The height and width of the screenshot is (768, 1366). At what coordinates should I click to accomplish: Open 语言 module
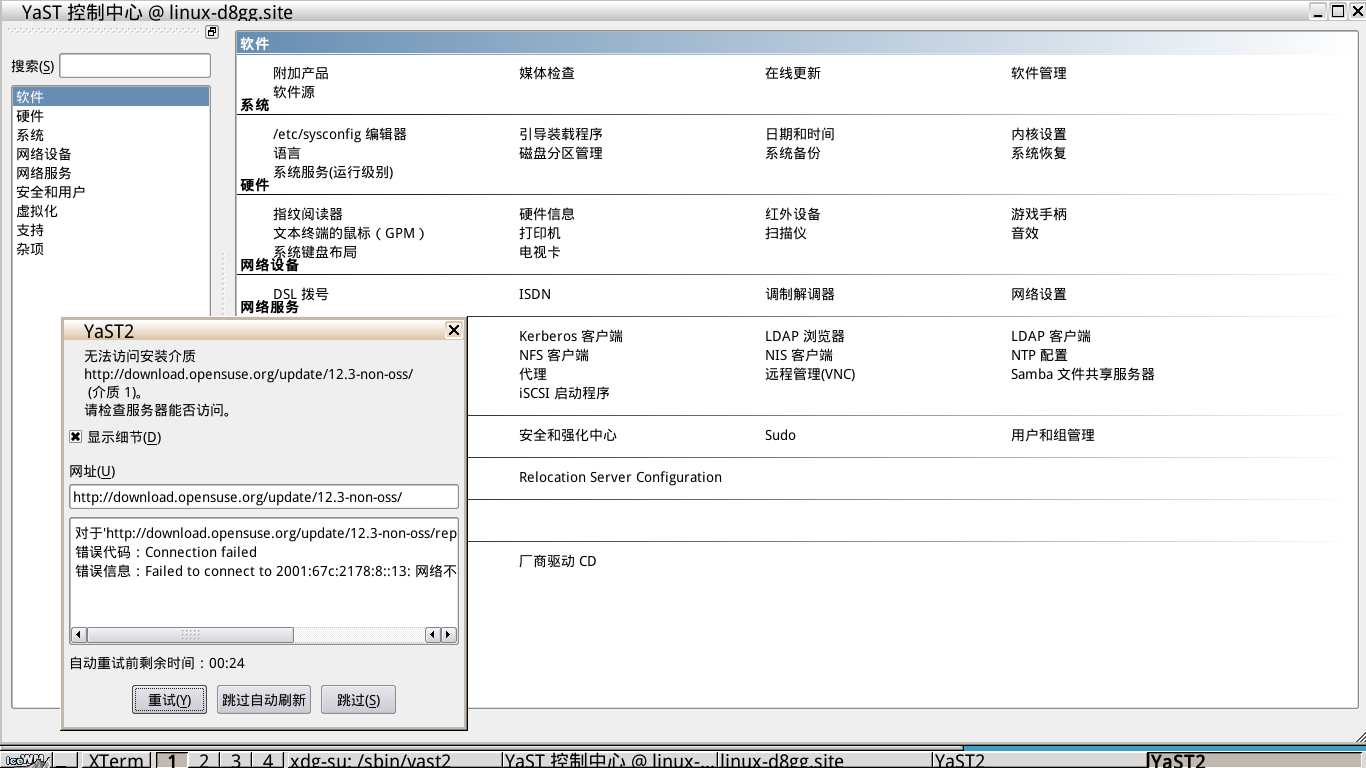click(x=287, y=153)
